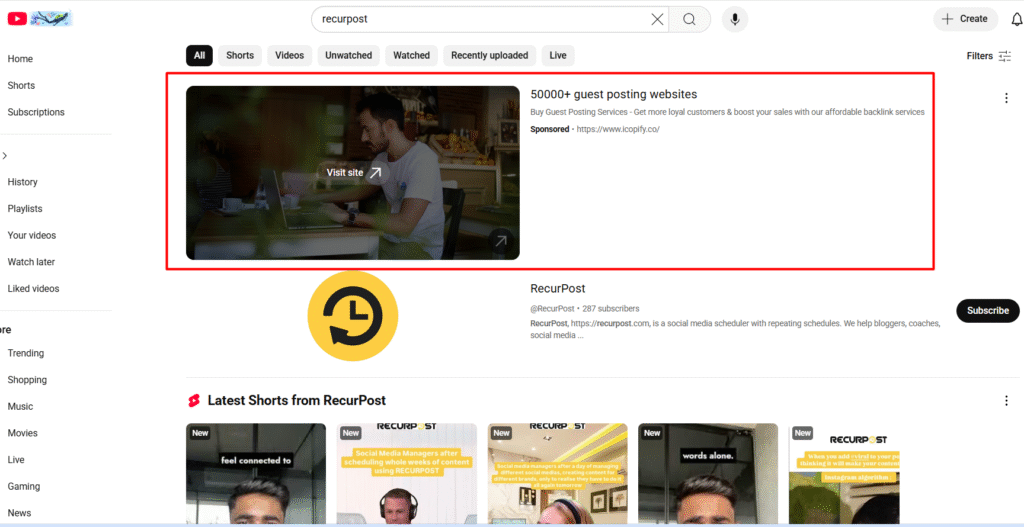Click Visit site on the sponsored thumbnail
The image size is (1024, 527).
(353, 173)
